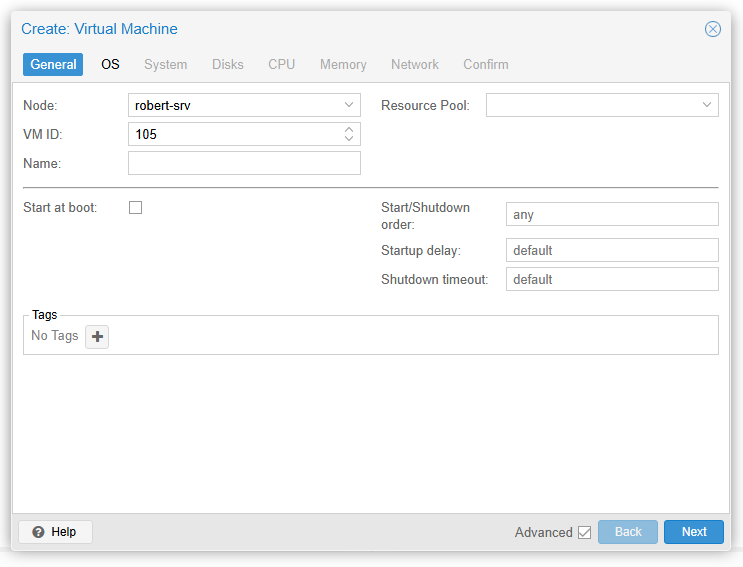Image resolution: width=743 pixels, height=567 pixels.
Task: Click the Startup delay field
Action: coord(611,250)
